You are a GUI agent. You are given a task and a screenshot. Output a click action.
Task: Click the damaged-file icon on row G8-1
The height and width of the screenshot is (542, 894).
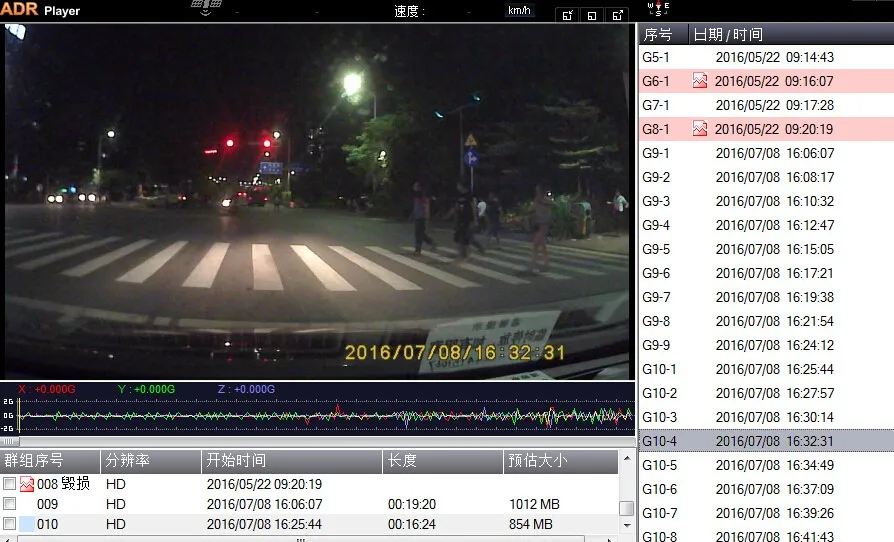pyautogui.click(x=700, y=129)
